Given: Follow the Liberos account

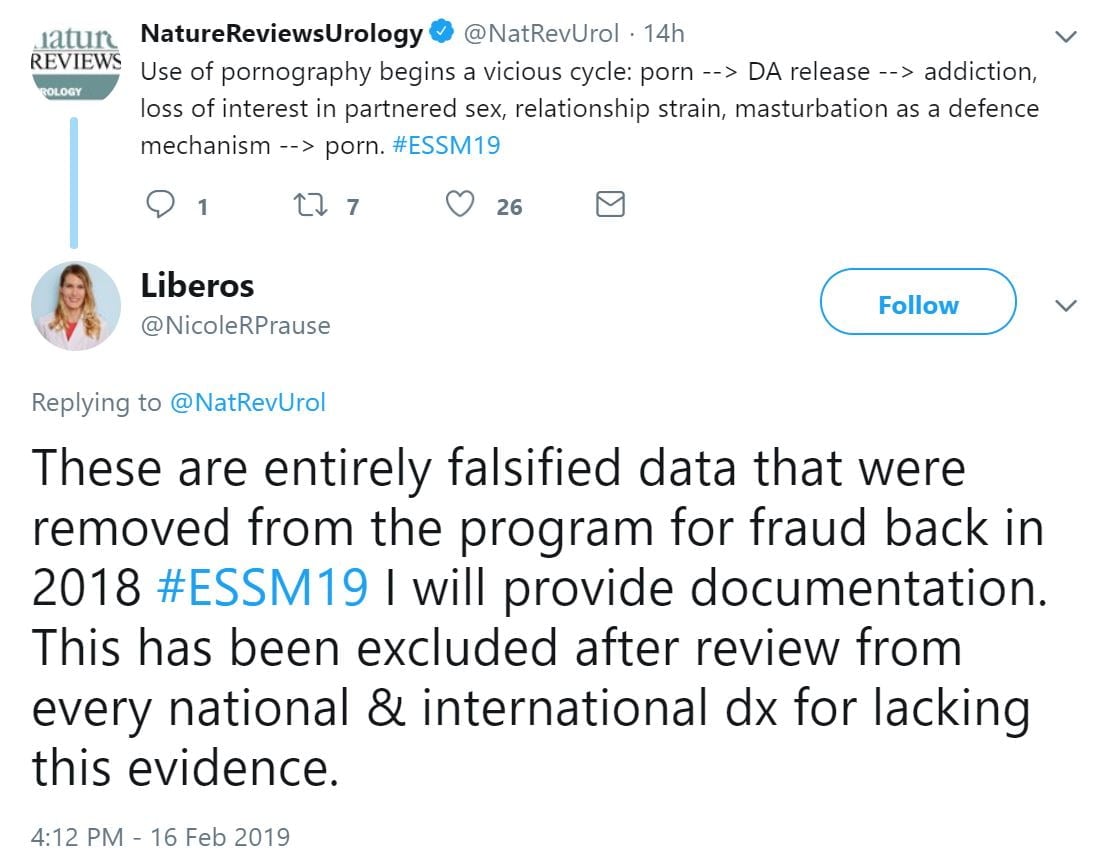Looking at the screenshot, I should [917, 305].
